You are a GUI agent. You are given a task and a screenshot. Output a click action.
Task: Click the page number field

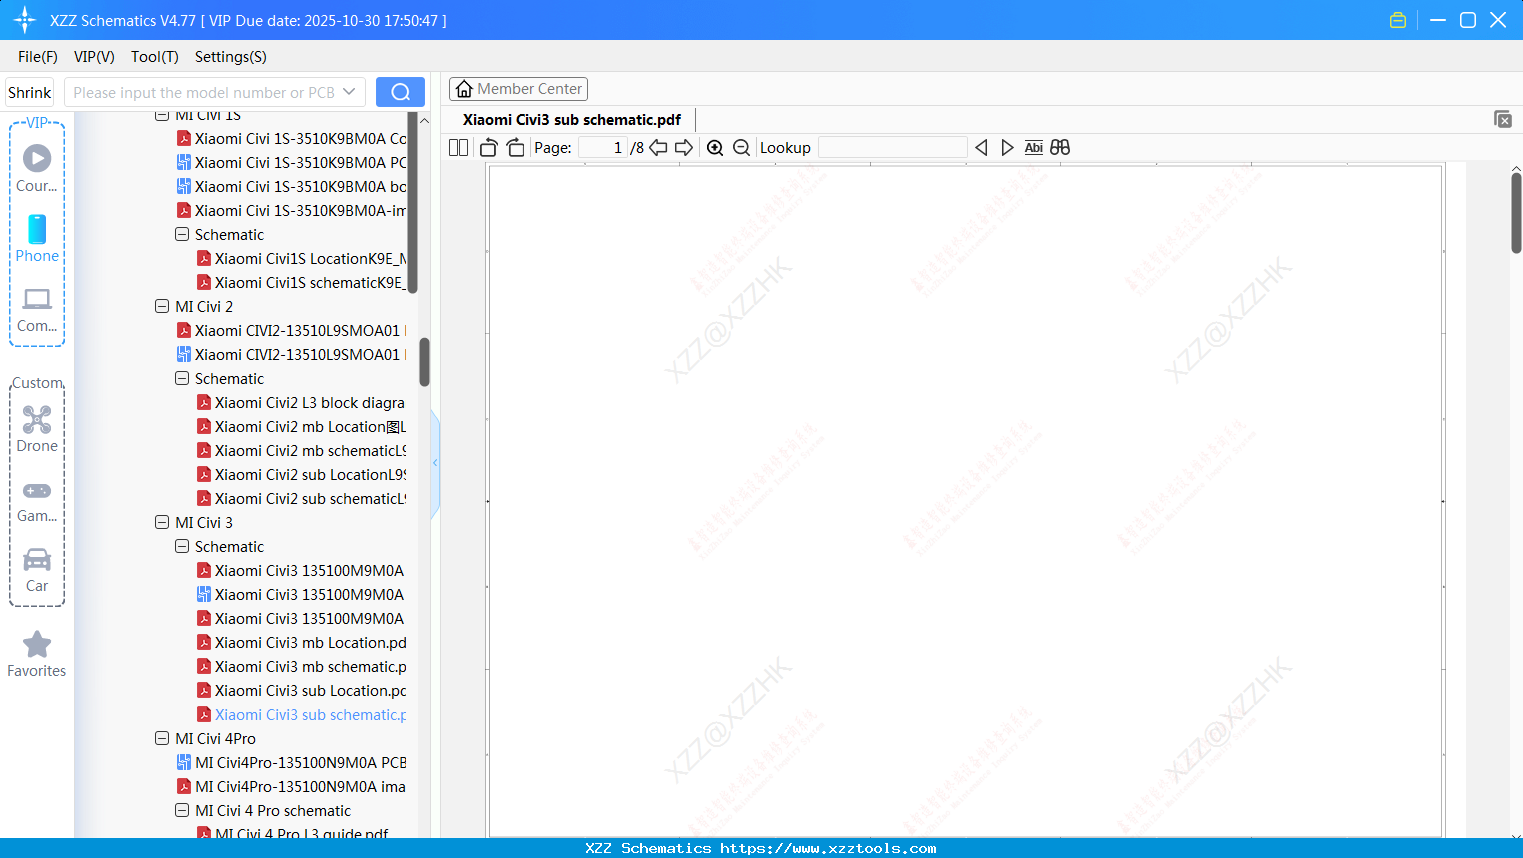pyautogui.click(x=603, y=147)
